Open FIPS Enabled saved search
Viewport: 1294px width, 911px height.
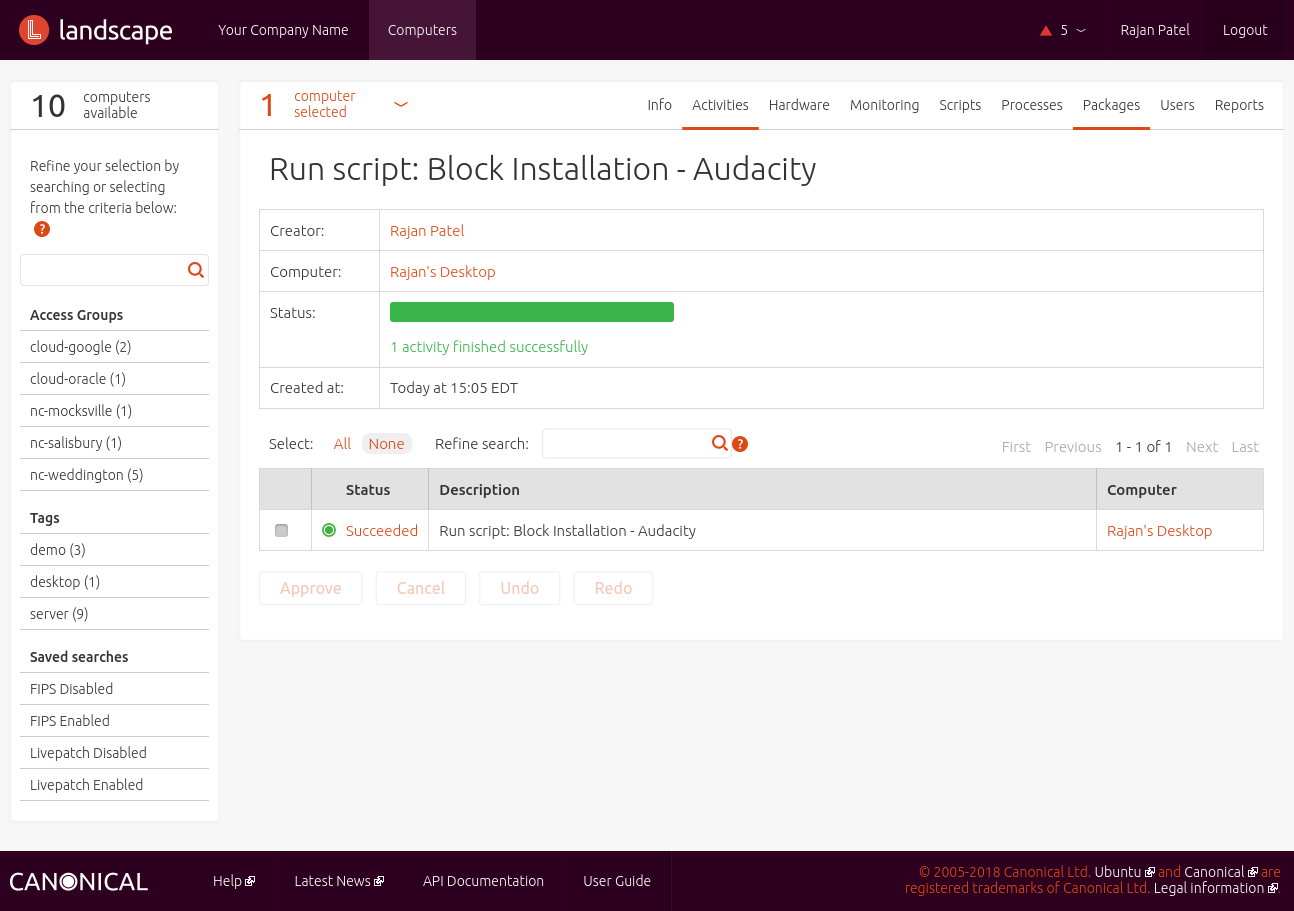(70, 721)
